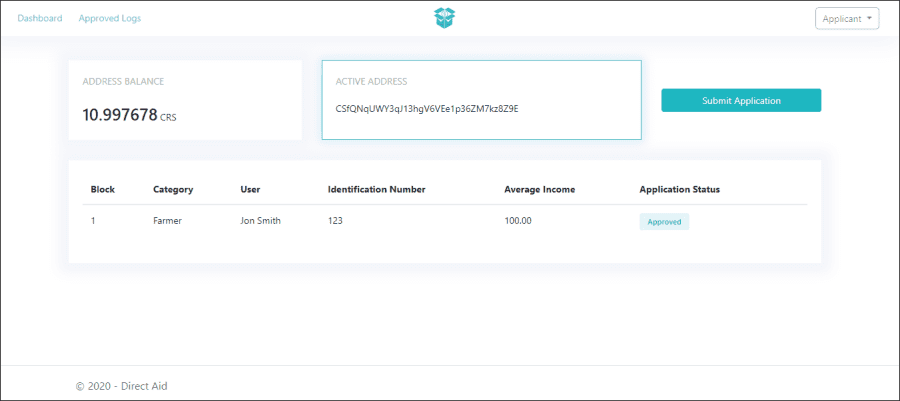The width and height of the screenshot is (900, 401).
Task: Click the Approved status badge
Action: coord(664,222)
